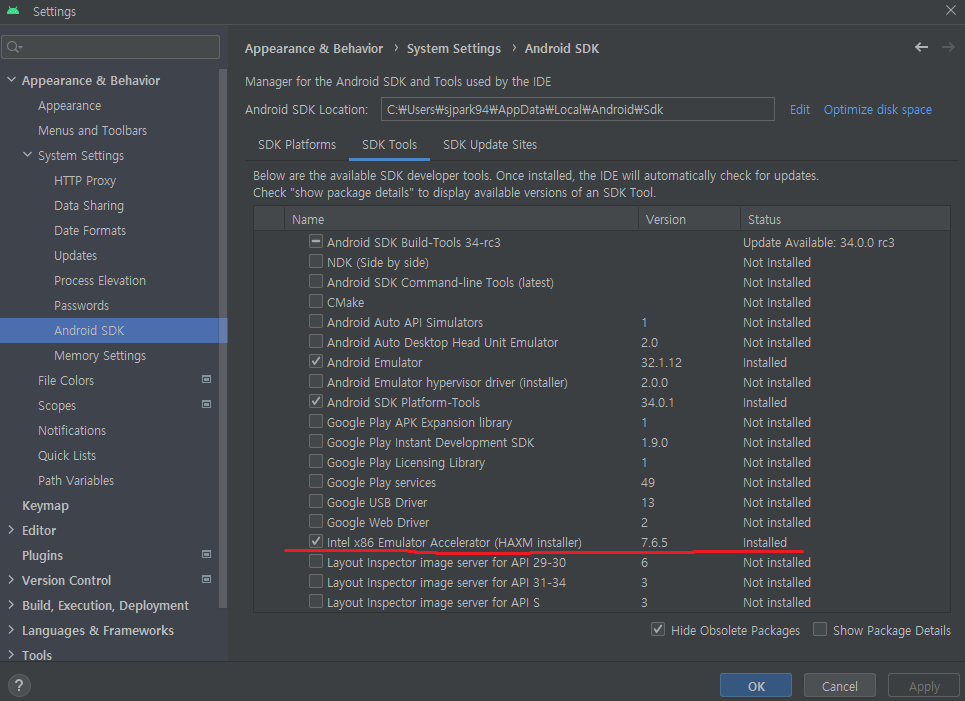Check Android Emulator hypervisor driver checkbox
Viewport: 965px width, 701px height.
click(x=316, y=382)
